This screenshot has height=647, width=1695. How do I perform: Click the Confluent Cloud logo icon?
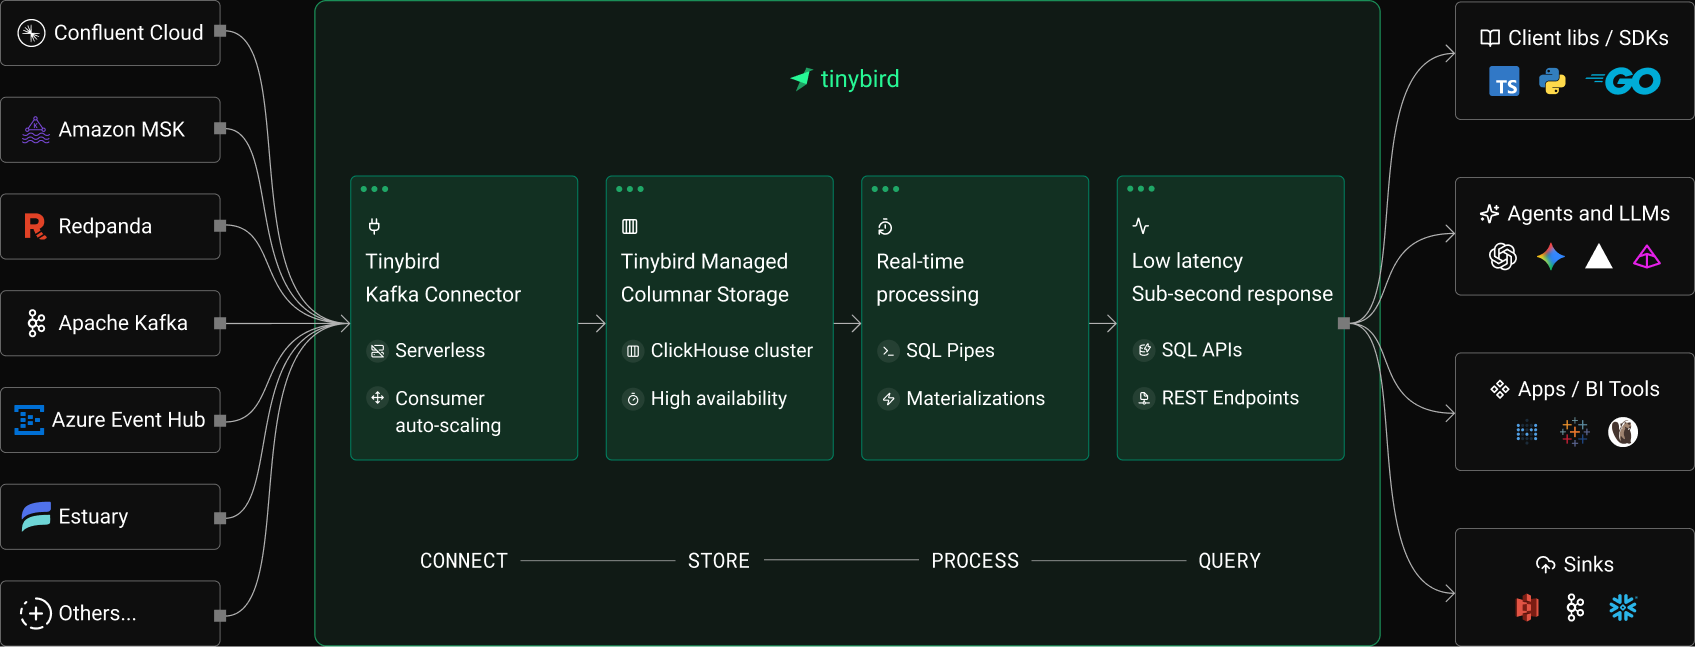click(32, 33)
